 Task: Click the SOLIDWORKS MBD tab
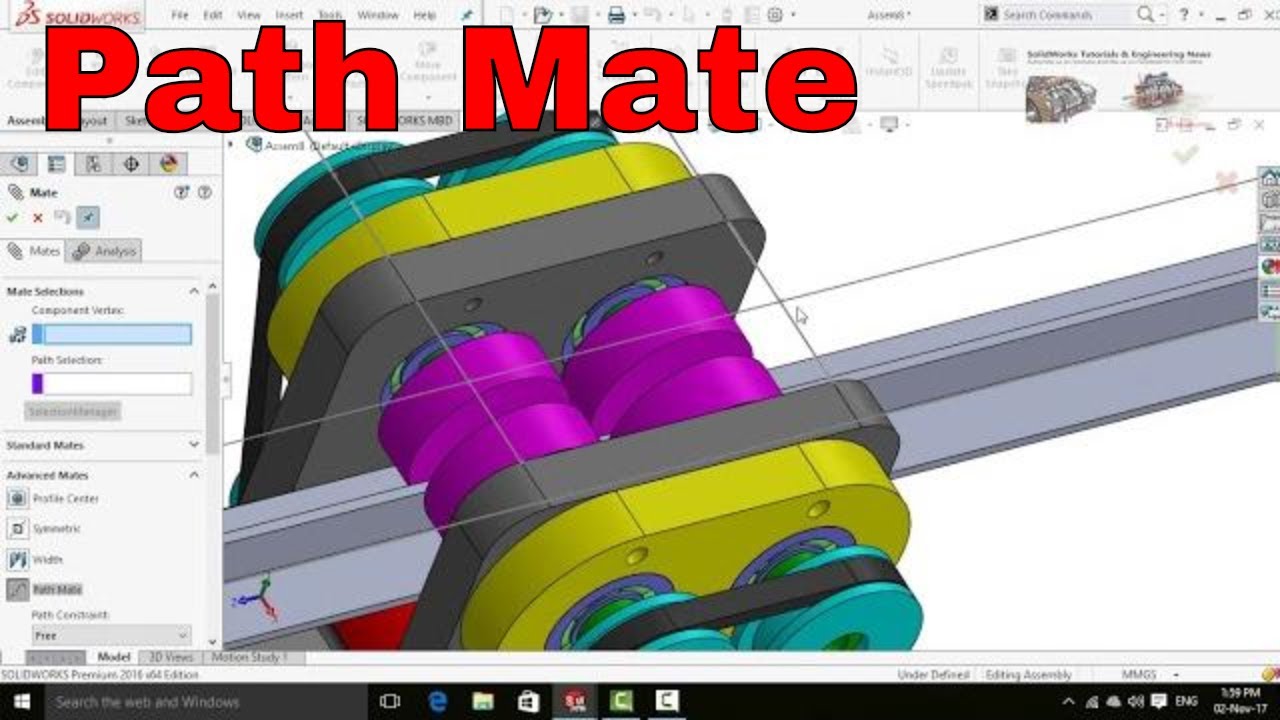click(405, 121)
